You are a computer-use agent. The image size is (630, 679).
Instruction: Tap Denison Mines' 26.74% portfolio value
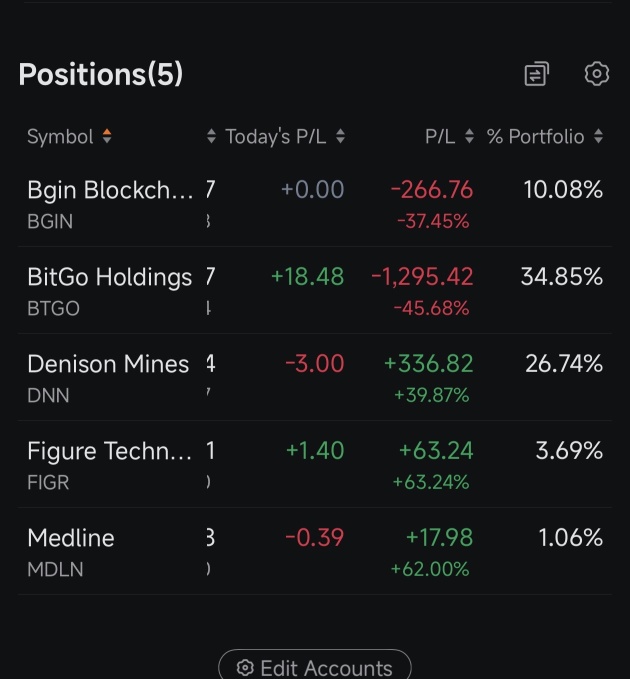tap(564, 363)
